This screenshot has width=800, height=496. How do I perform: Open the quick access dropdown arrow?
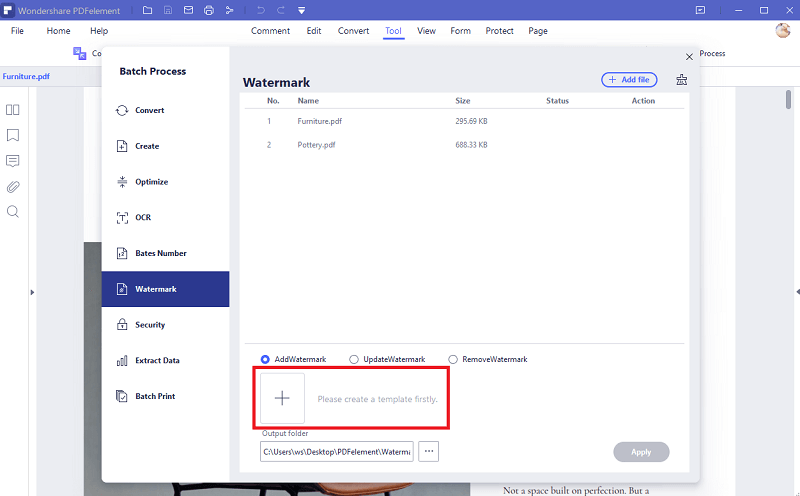[x=302, y=11]
